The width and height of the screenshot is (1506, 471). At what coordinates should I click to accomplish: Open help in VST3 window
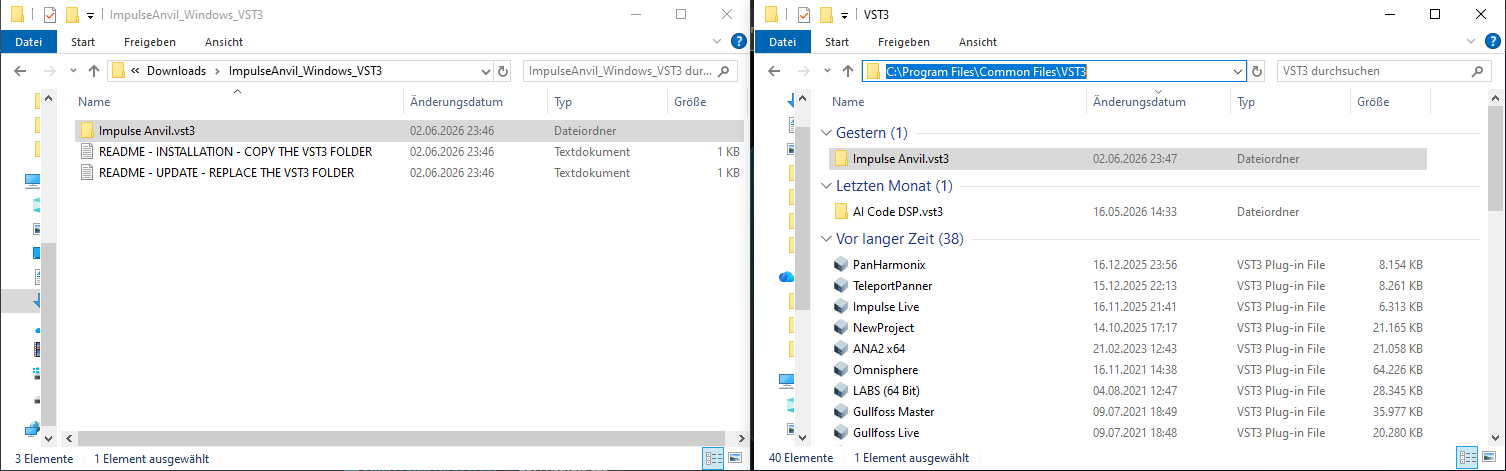pos(1493,42)
